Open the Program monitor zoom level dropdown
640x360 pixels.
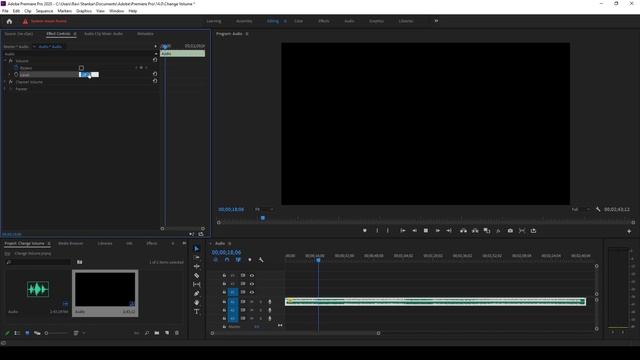264,209
